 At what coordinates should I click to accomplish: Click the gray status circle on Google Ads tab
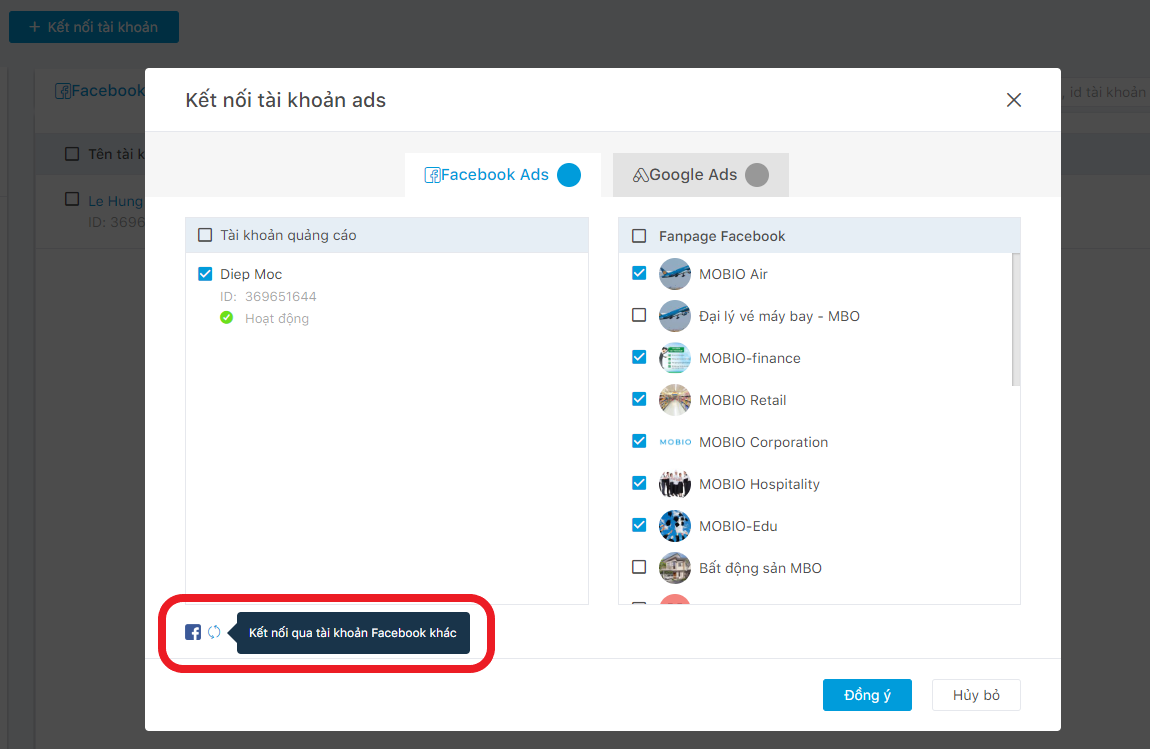757,175
